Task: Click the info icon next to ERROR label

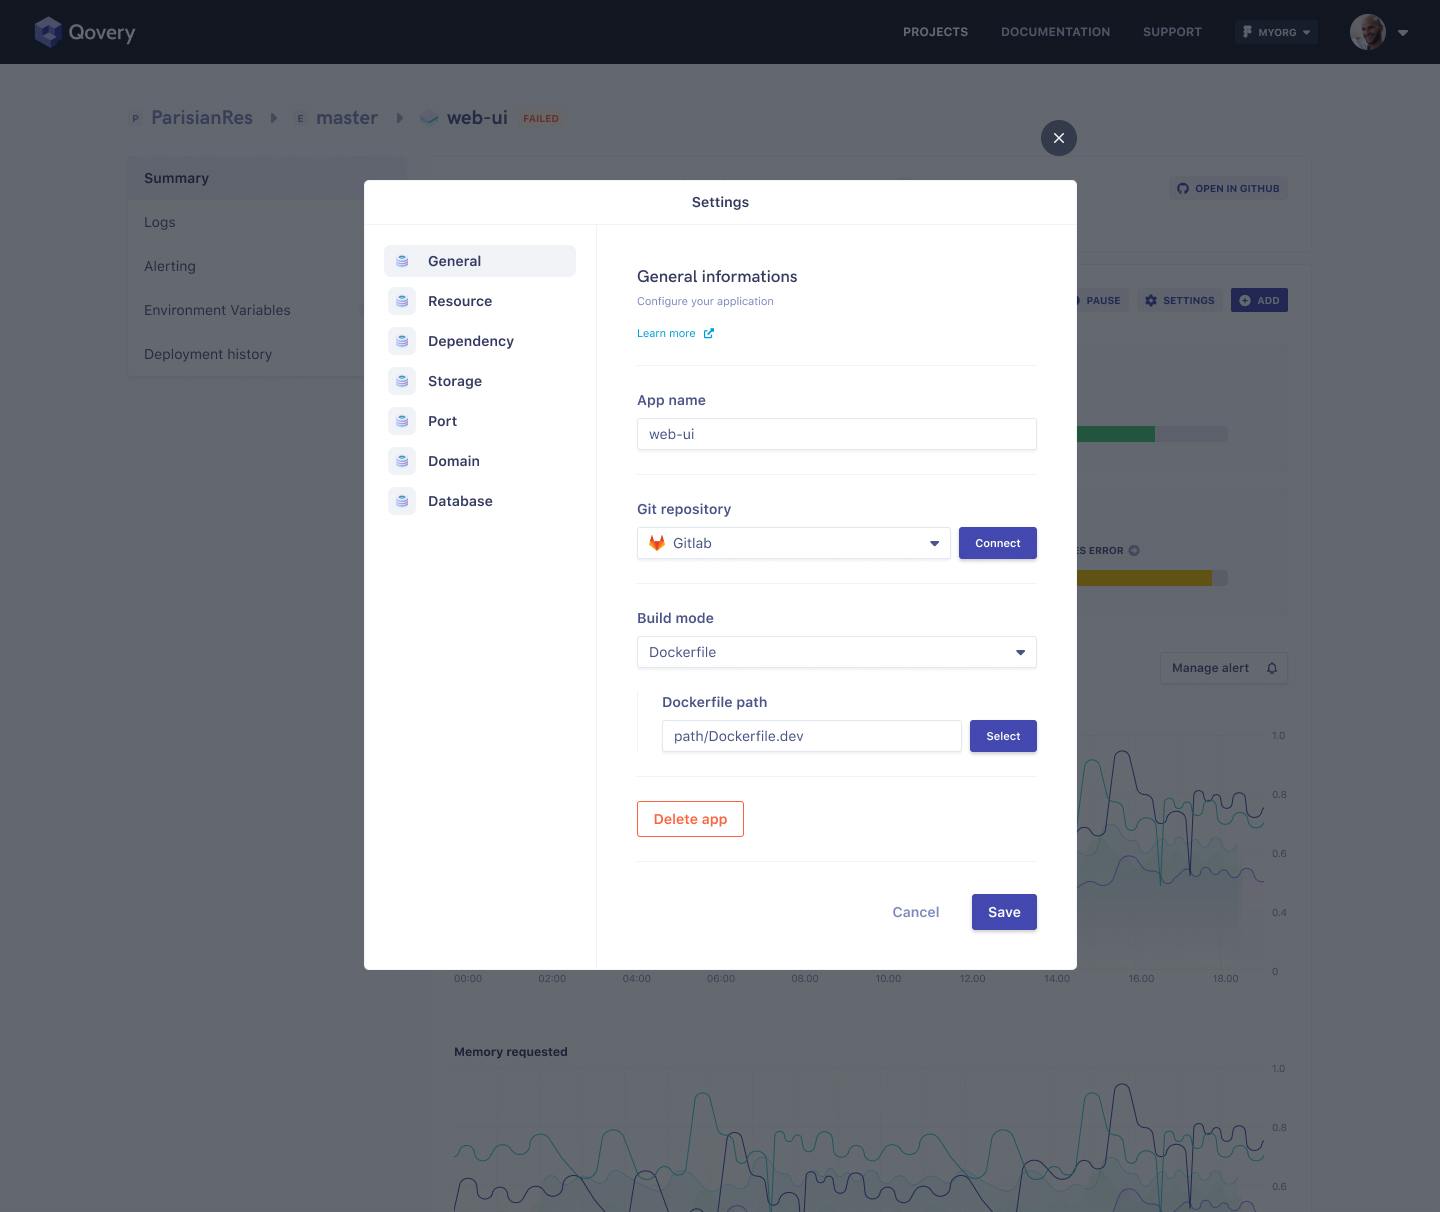Action: (x=1134, y=550)
